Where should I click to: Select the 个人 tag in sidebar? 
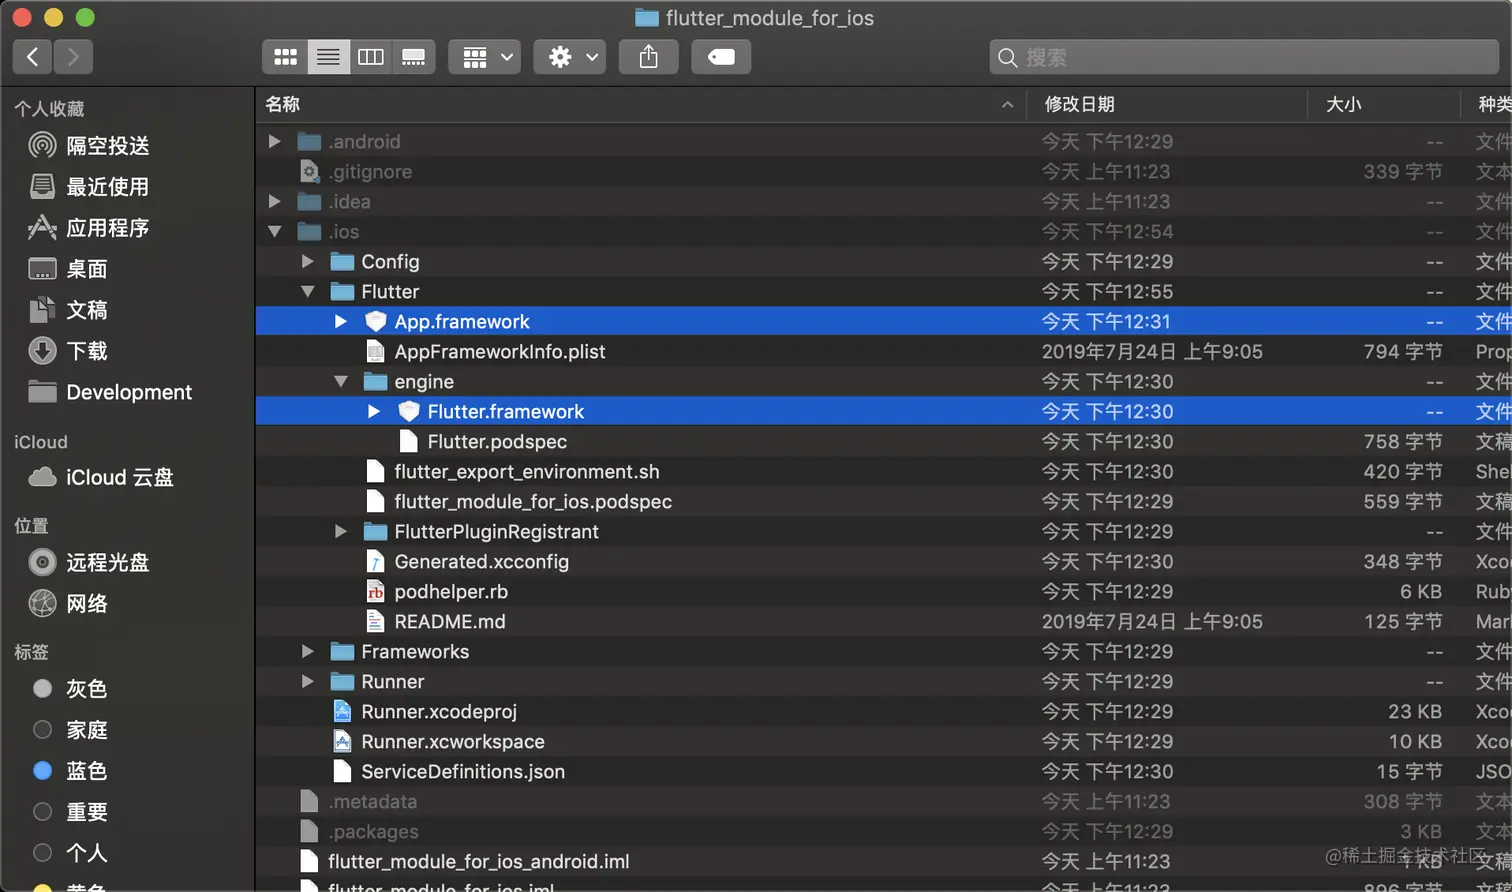tap(71, 853)
